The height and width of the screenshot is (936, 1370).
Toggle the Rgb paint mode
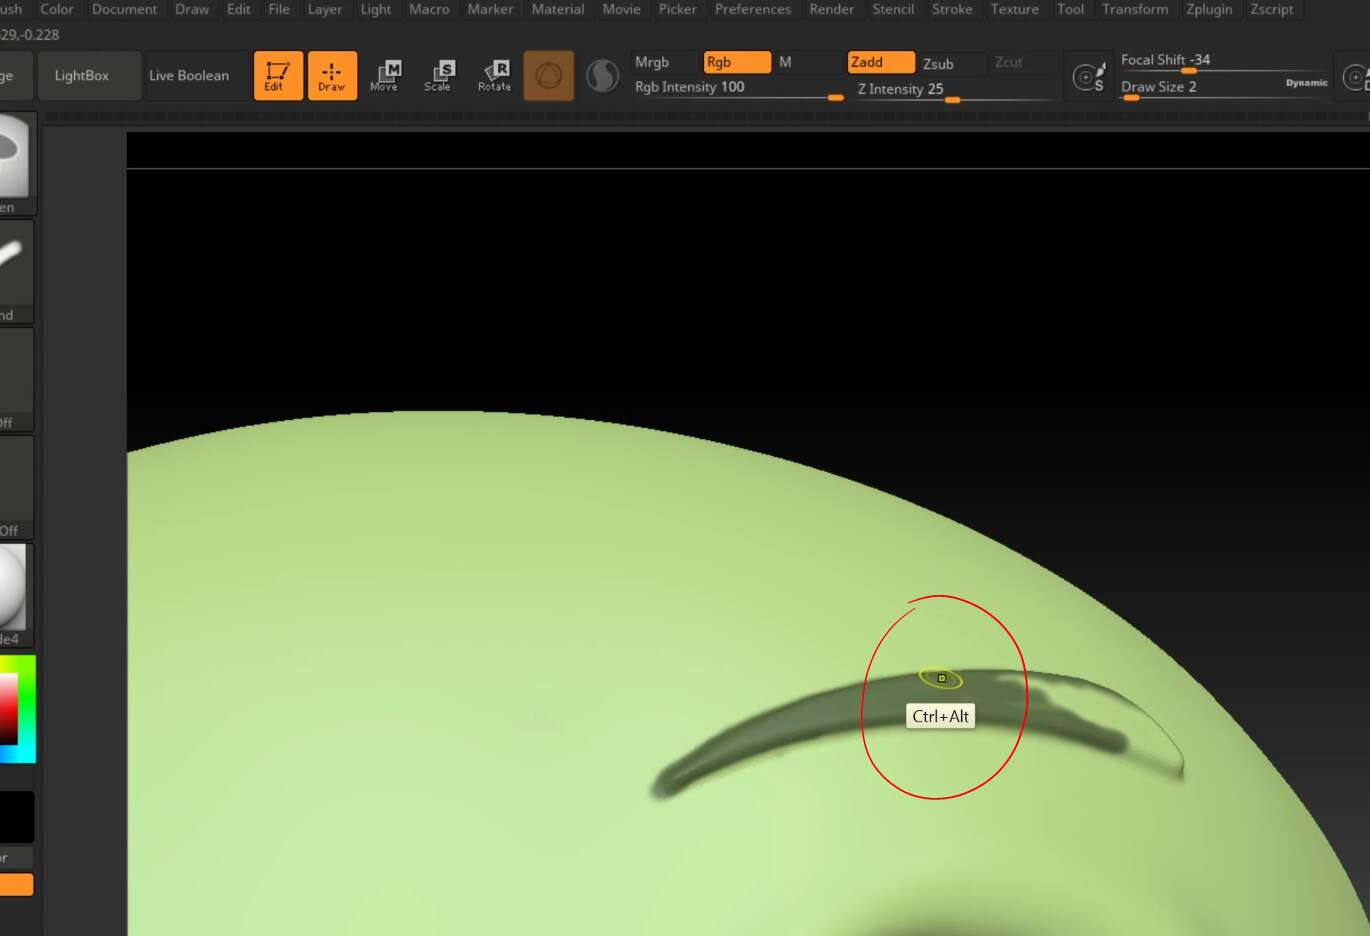(736, 62)
